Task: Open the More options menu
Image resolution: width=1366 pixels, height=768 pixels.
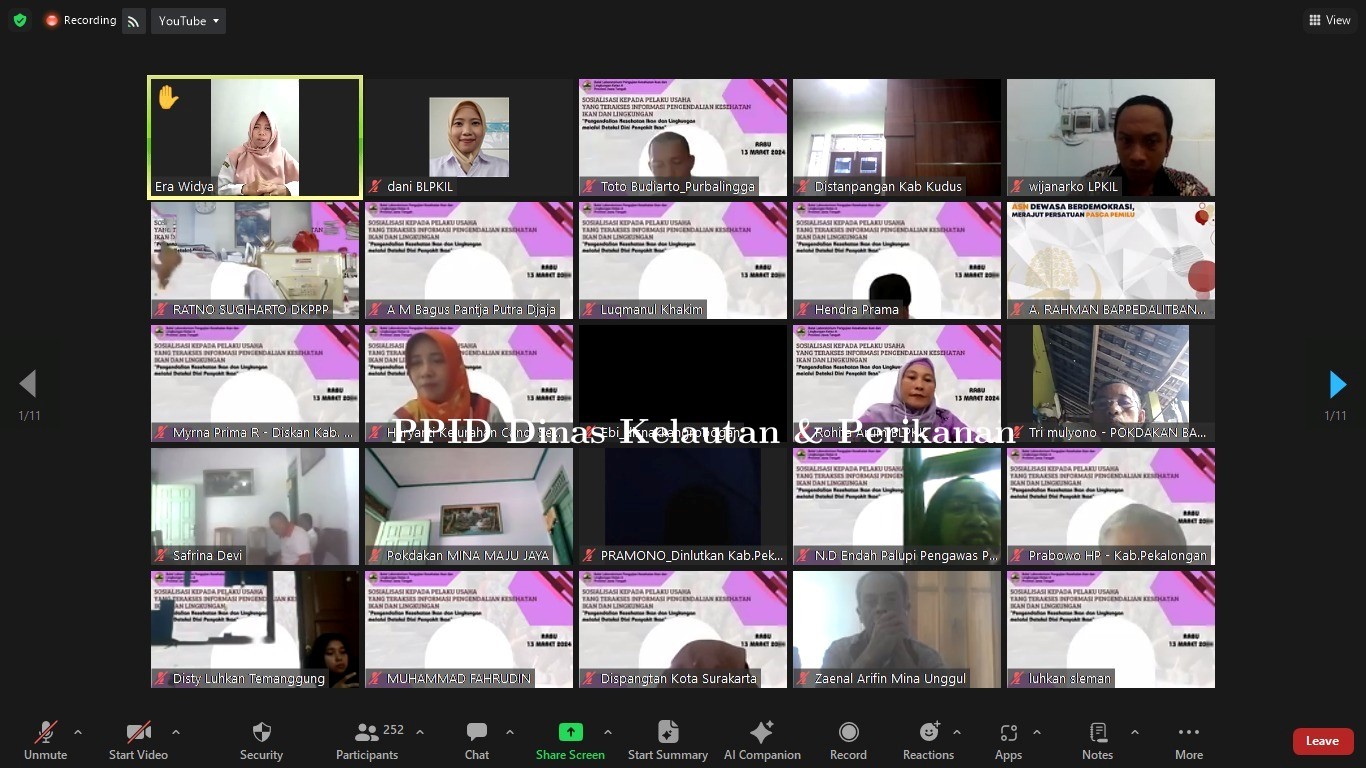Action: point(1188,740)
